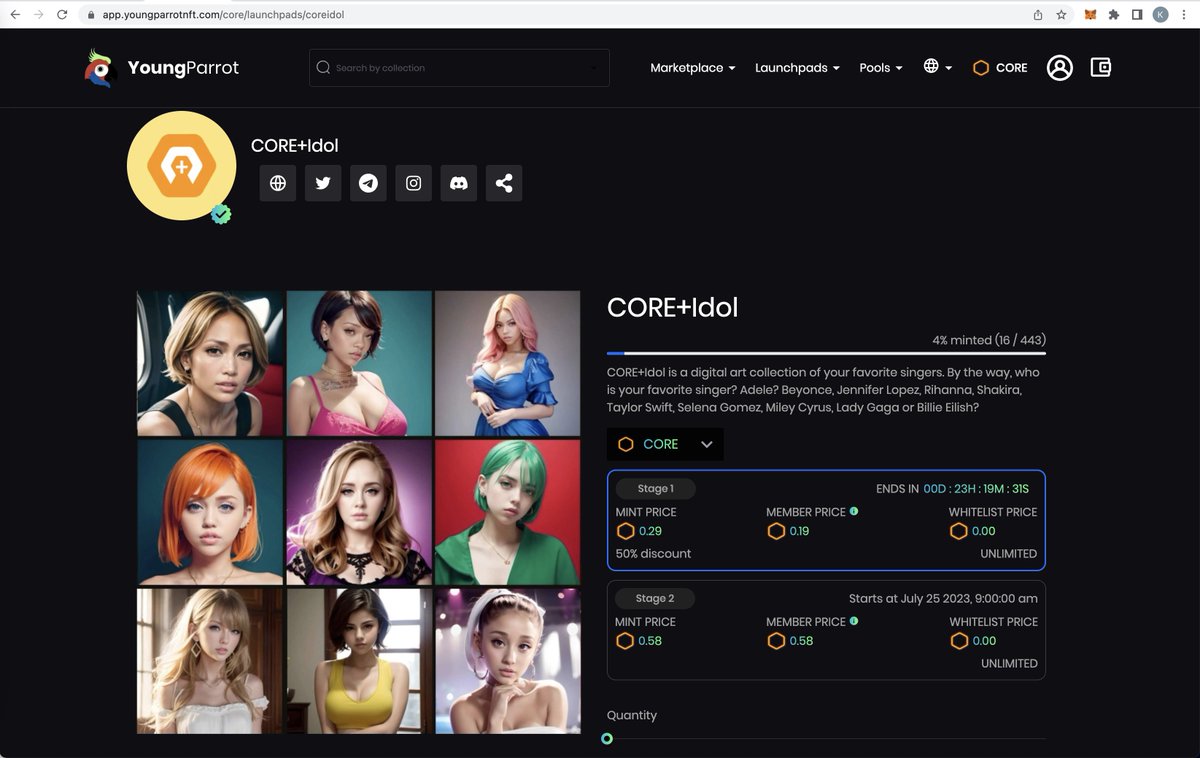Image resolution: width=1200 pixels, height=758 pixels.
Task: Click the '50% discount' label
Action: (x=653, y=553)
